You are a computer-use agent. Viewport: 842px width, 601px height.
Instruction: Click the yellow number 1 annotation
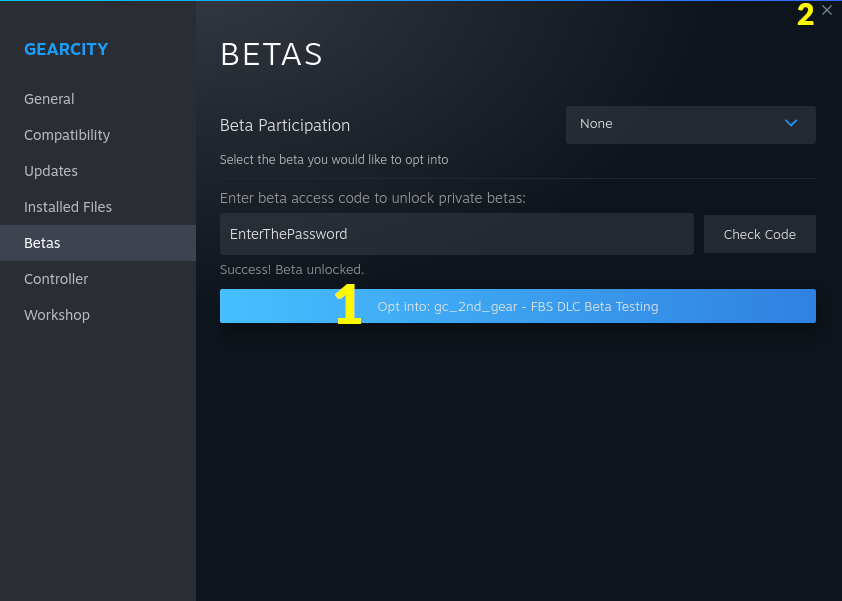point(347,305)
